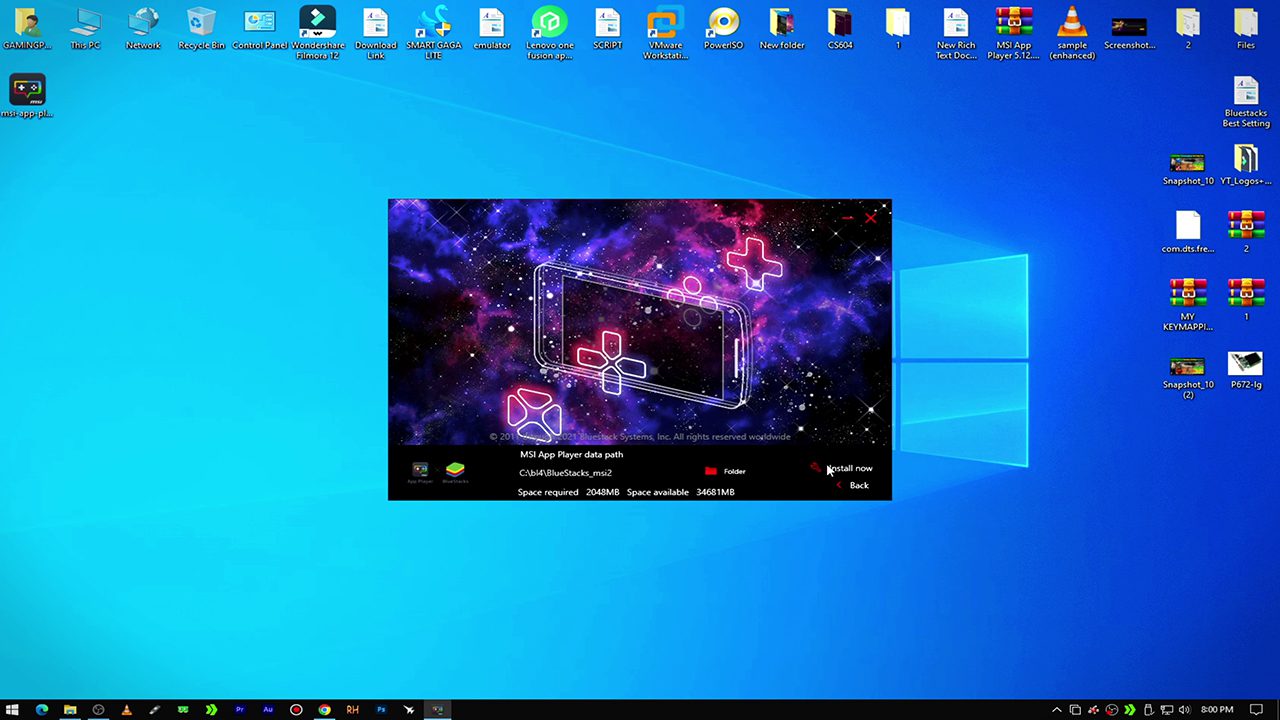1280x720 pixels.
Task: Click the data path C:\bl4\BlueStacks_msi2
Action: (565, 473)
